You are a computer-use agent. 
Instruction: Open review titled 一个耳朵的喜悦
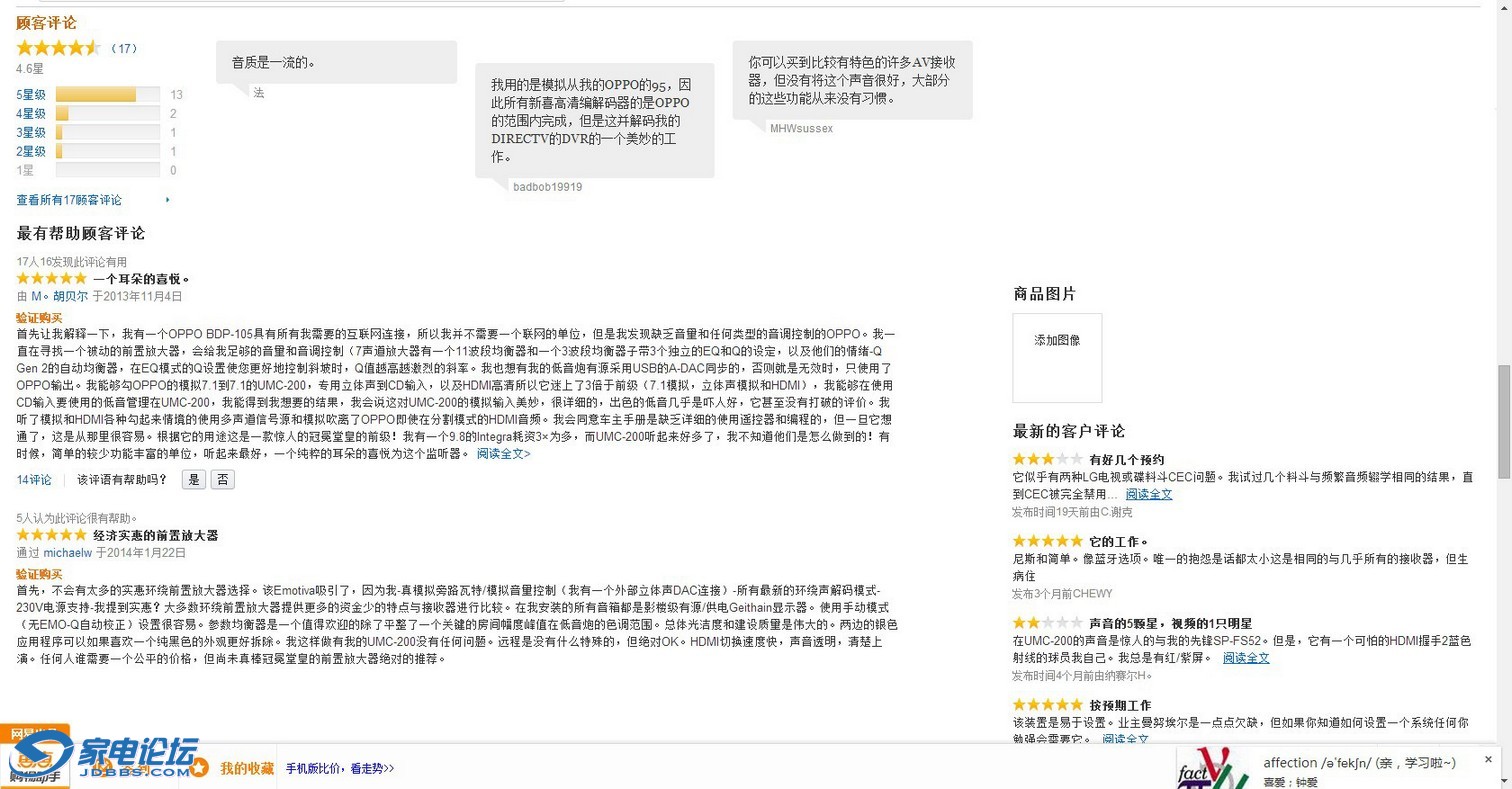pyautogui.click(x=142, y=279)
